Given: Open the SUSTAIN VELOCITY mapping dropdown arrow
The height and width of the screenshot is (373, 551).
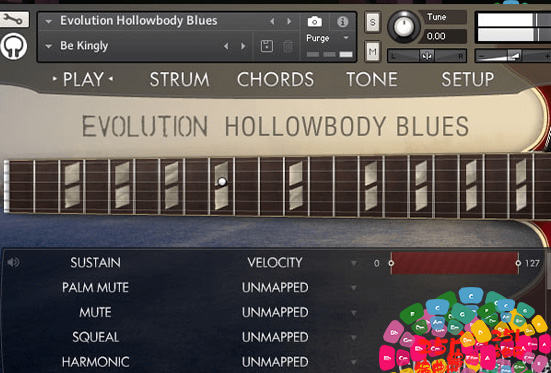Looking at the screenshot, I should (354, 263).
